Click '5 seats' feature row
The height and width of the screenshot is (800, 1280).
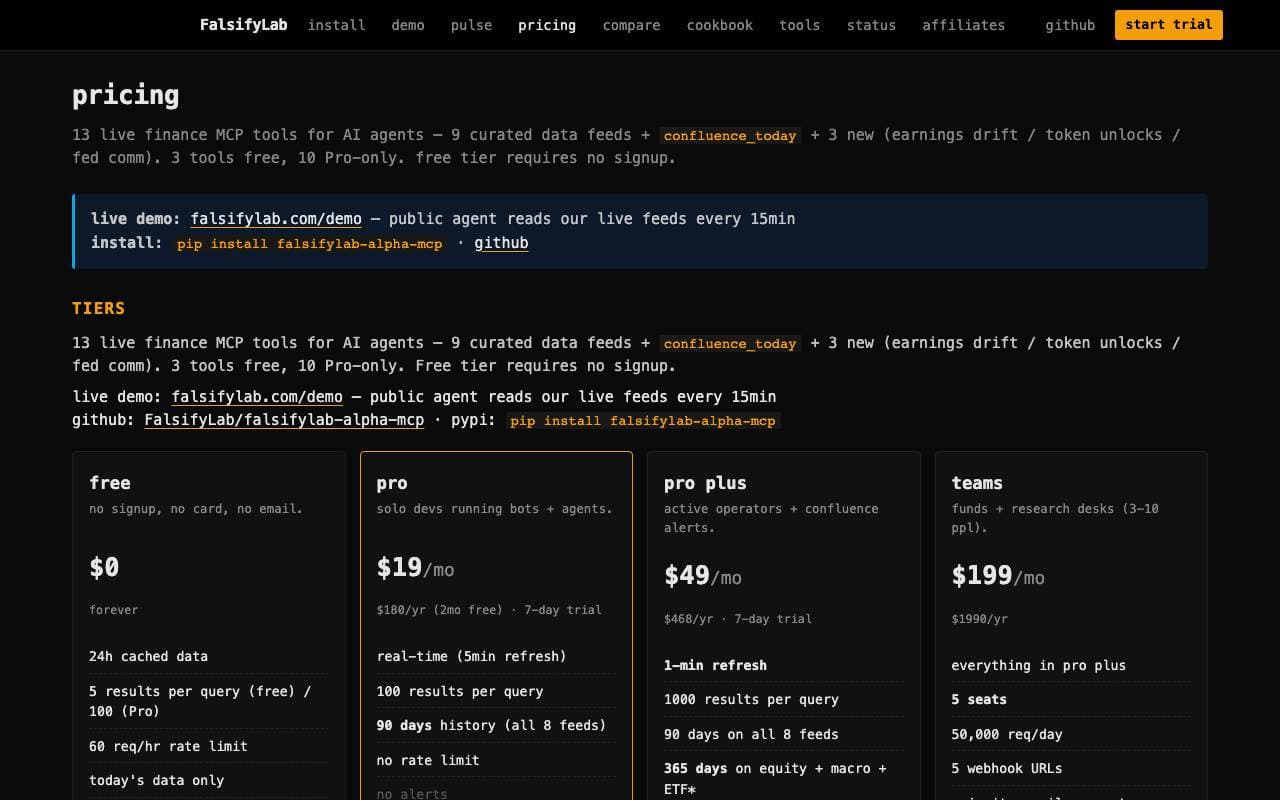1071,700
